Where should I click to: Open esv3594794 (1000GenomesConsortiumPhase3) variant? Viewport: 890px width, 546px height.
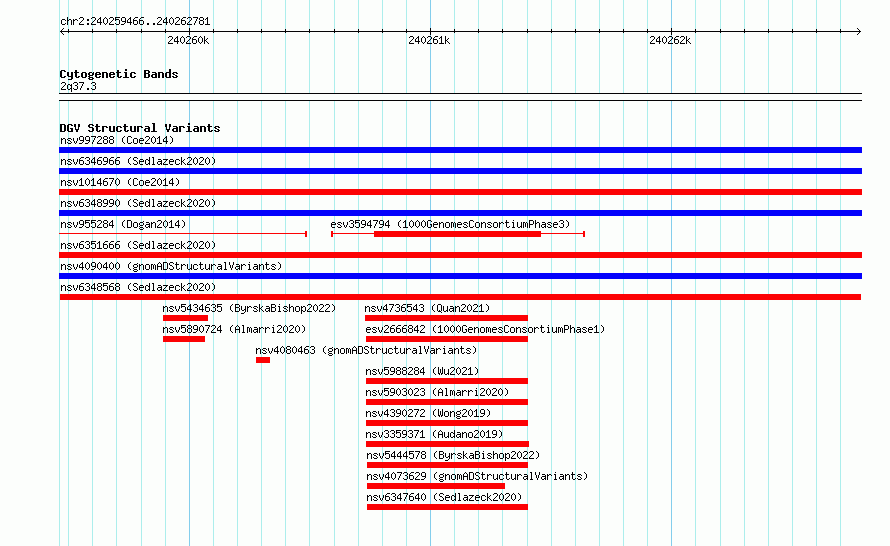point(450,224)
